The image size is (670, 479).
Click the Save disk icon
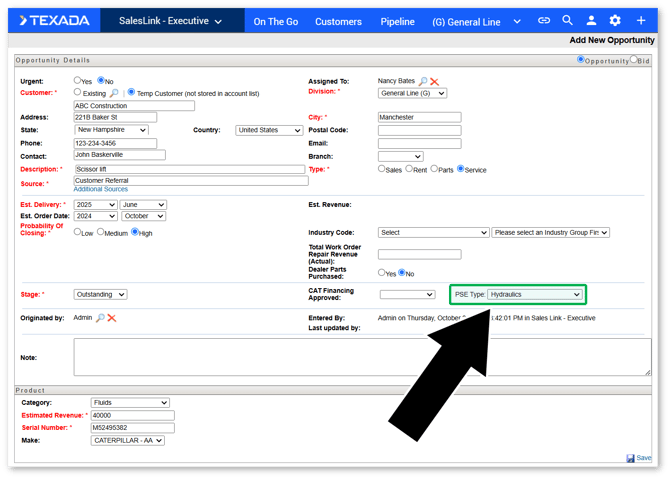click(631, 458)
